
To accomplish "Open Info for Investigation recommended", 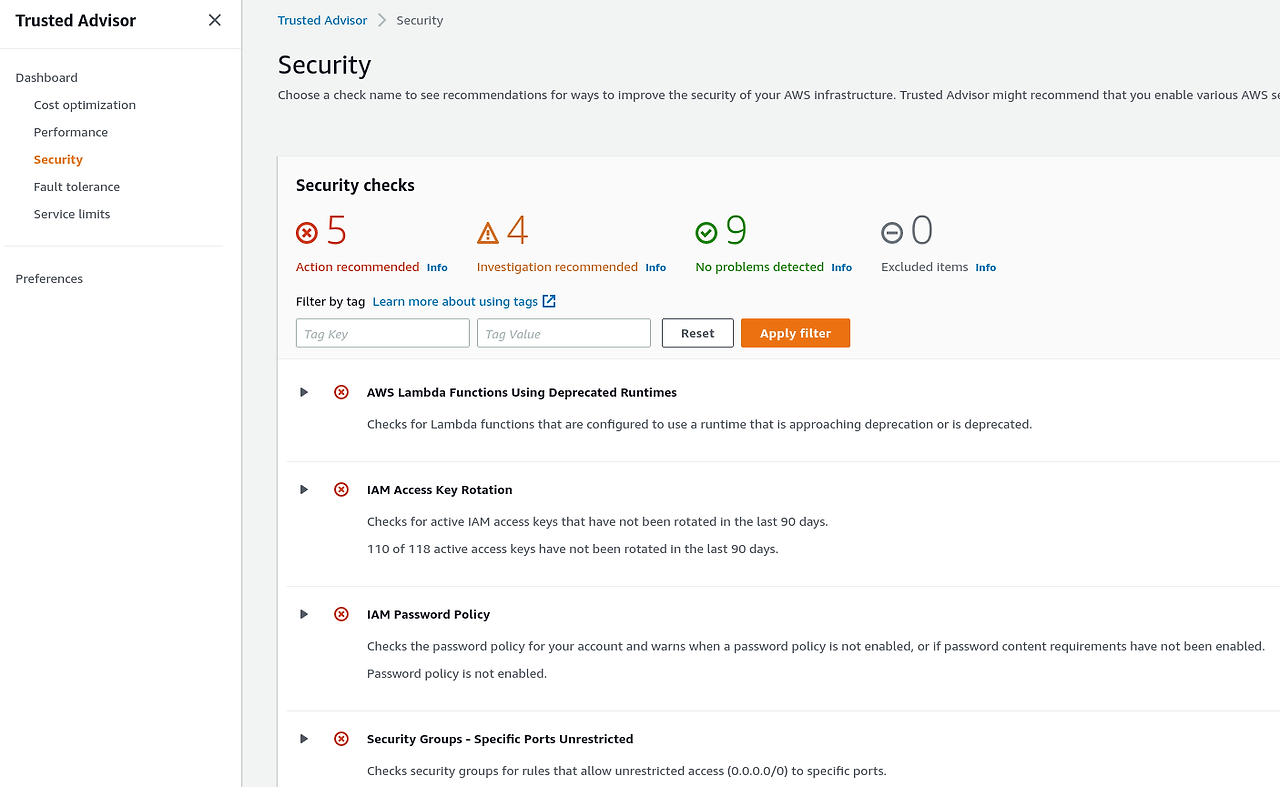I will 655,268.
